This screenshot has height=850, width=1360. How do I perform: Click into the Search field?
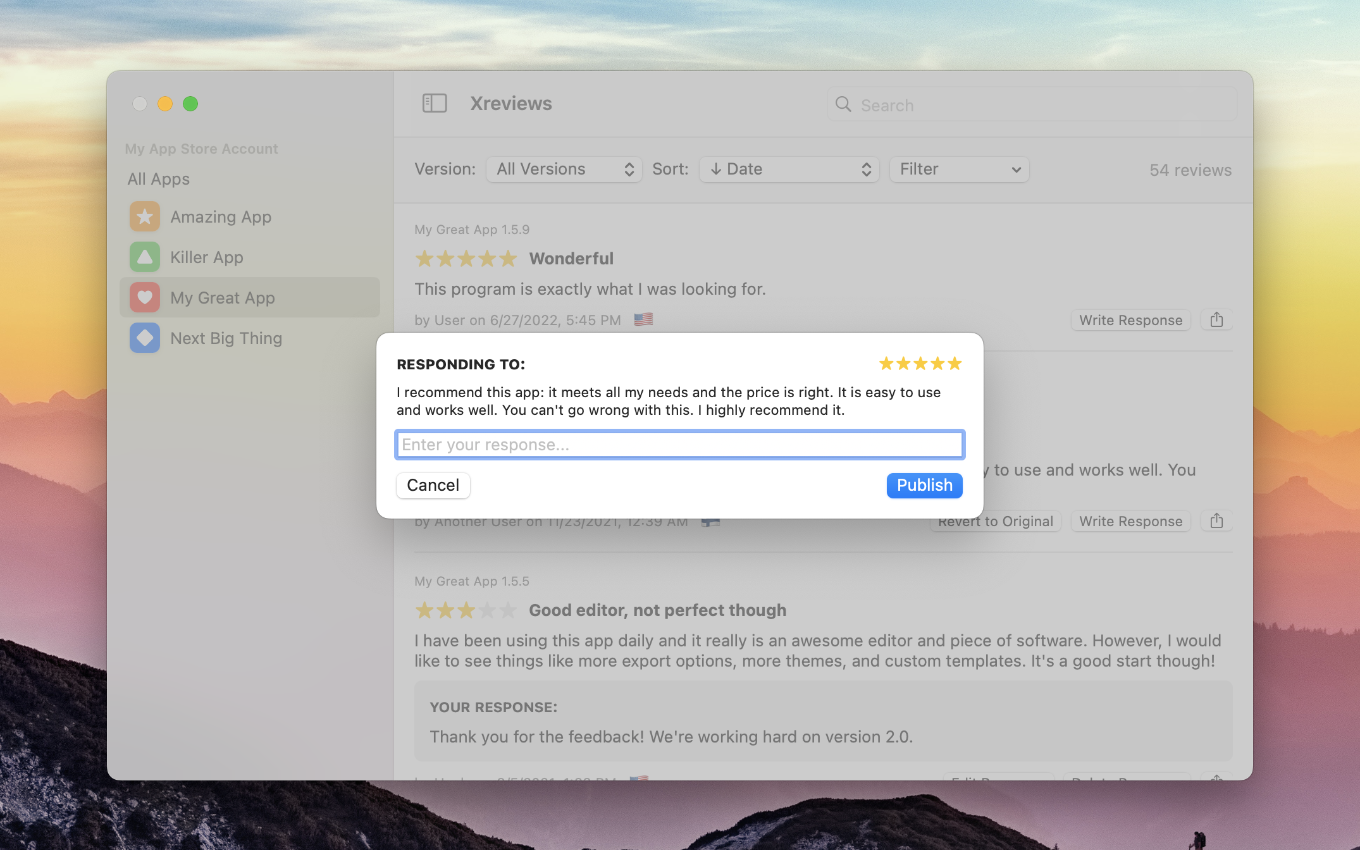coord(1032,105)
